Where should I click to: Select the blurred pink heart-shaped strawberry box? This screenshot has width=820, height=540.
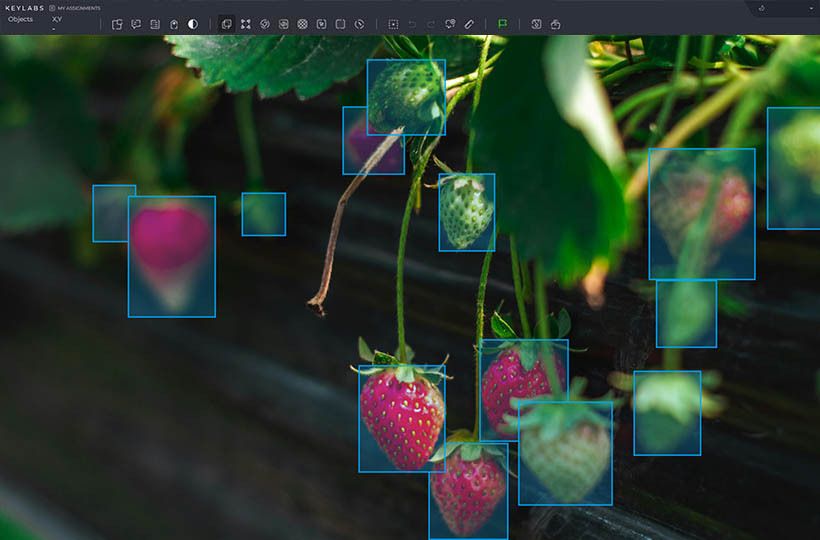(x=172, y=256)
